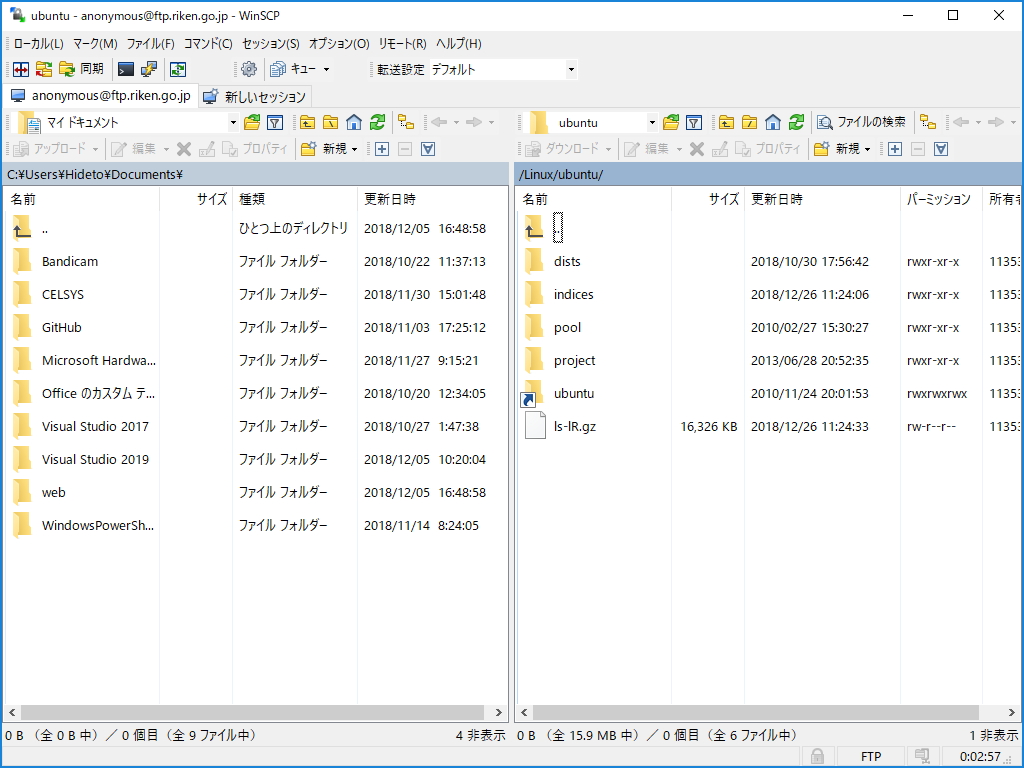The width and height of the screenshot is (1024, 768).
Task: Open the preferences gear icon
Action: tap(250, 69)
